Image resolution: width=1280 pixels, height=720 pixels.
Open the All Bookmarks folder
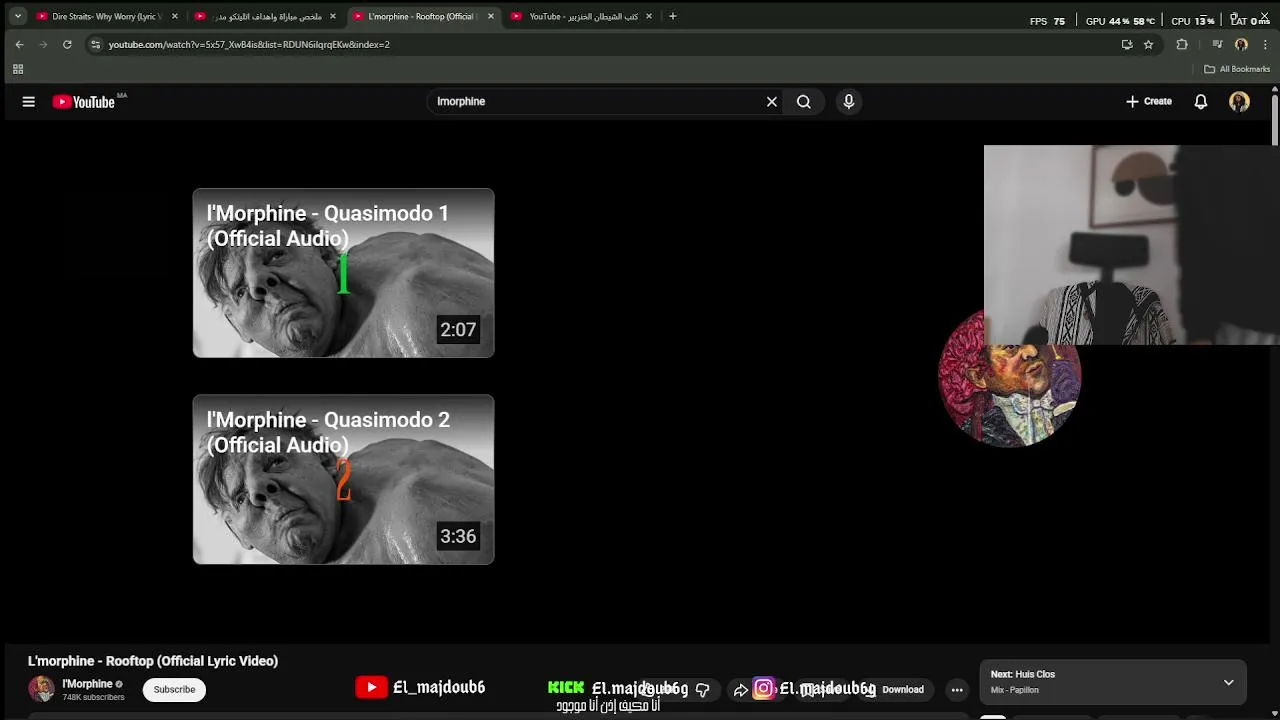[1237, 69]
